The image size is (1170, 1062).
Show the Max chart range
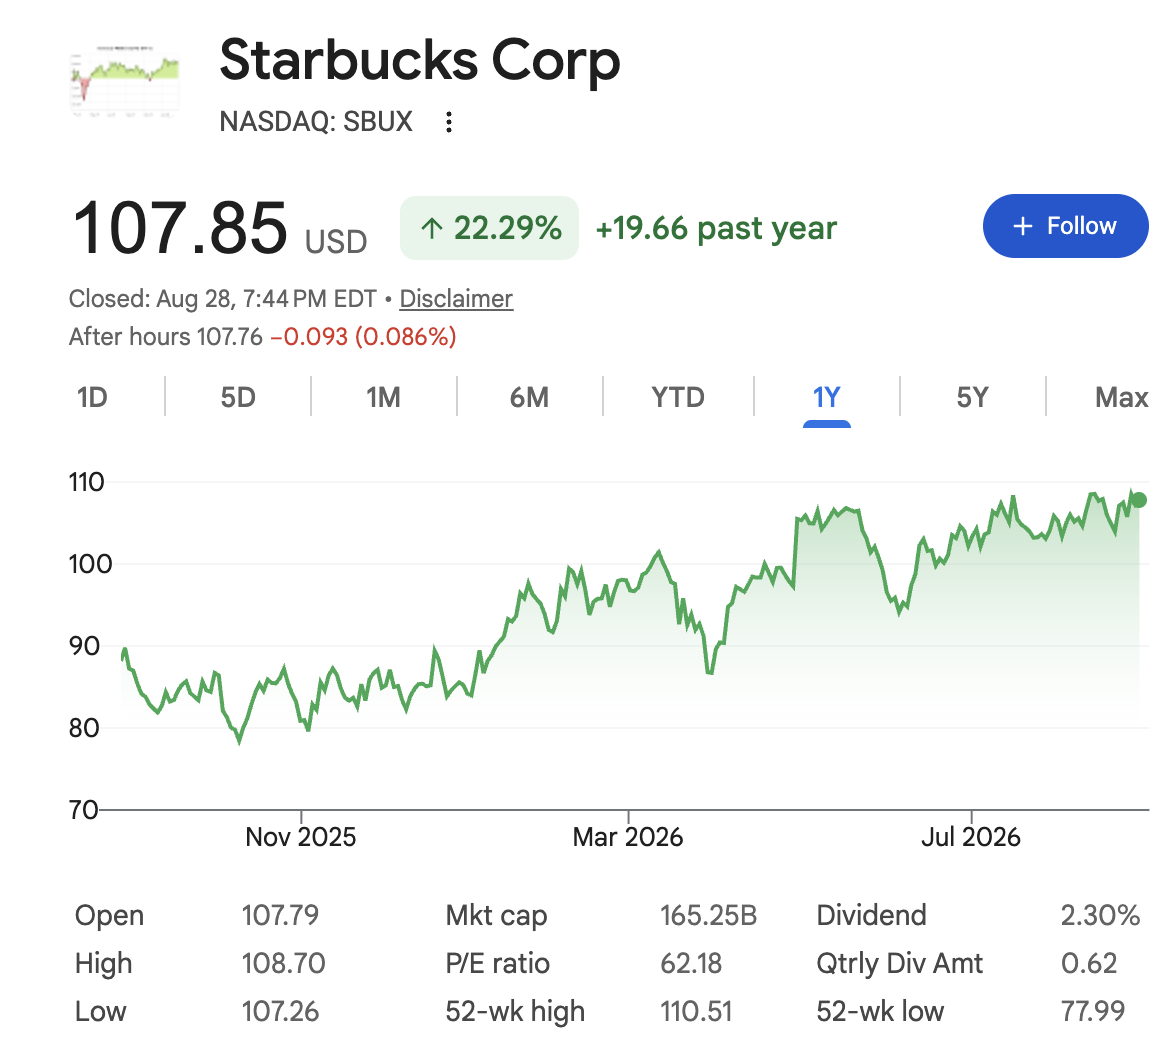tap(1121, 397)
